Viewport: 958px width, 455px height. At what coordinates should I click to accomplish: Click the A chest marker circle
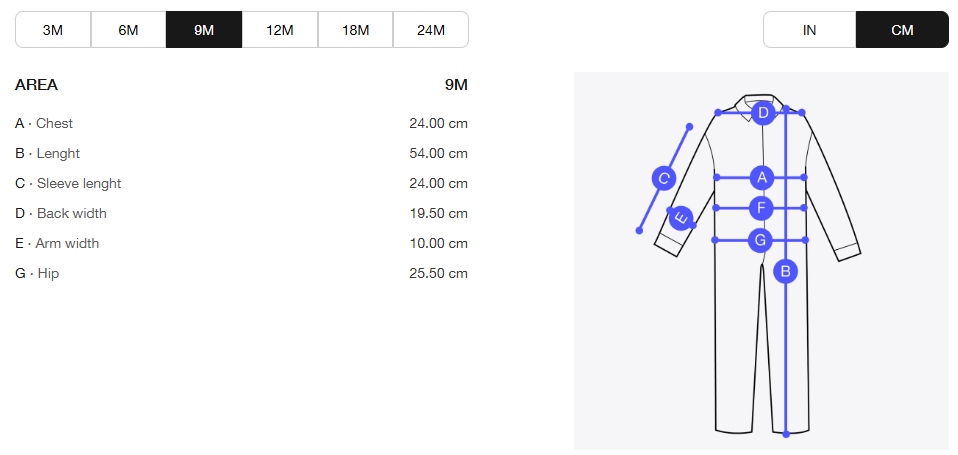pos(762,178)
